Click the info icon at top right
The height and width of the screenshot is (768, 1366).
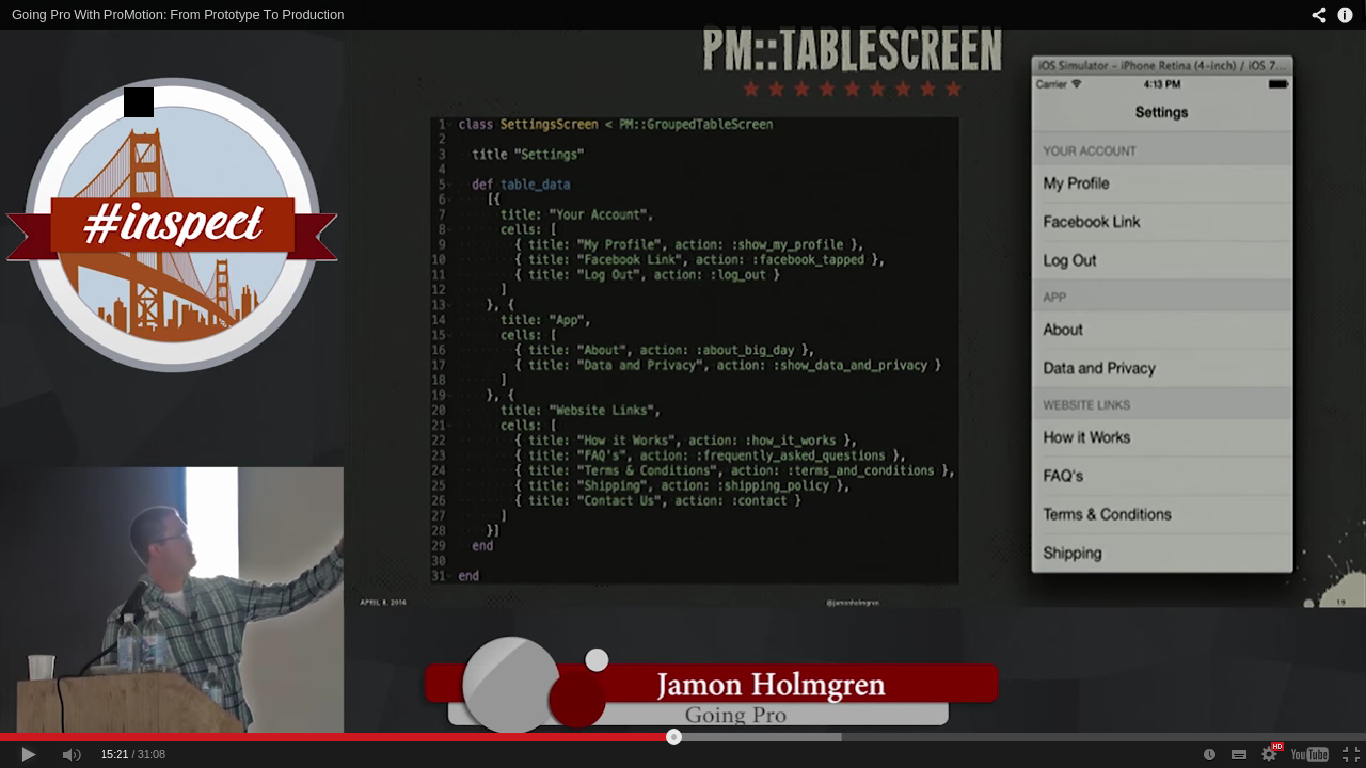[x=1345, y=15]
